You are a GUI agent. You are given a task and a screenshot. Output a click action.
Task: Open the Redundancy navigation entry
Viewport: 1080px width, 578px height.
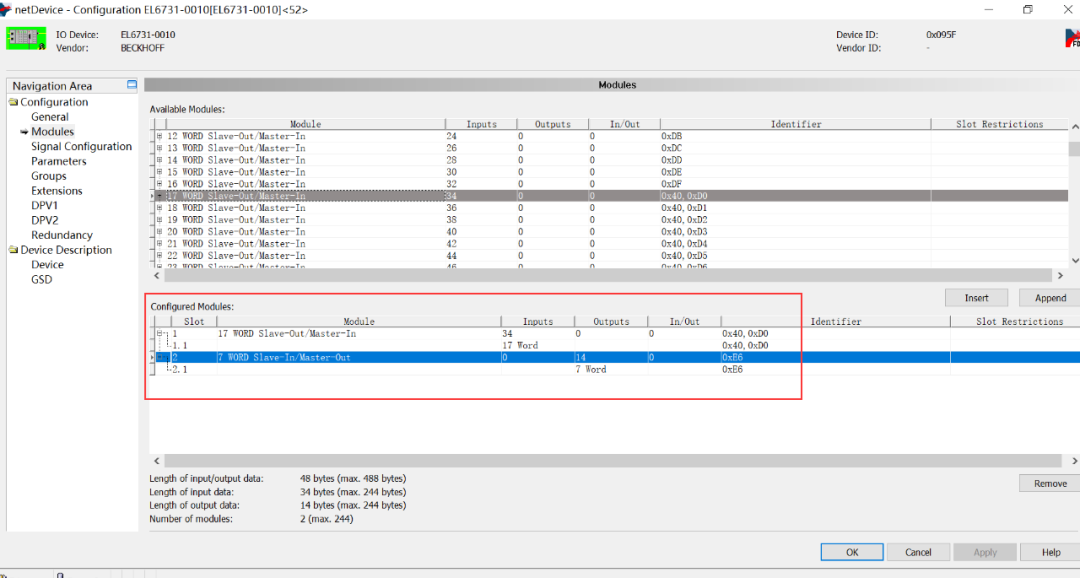point(61,235)
